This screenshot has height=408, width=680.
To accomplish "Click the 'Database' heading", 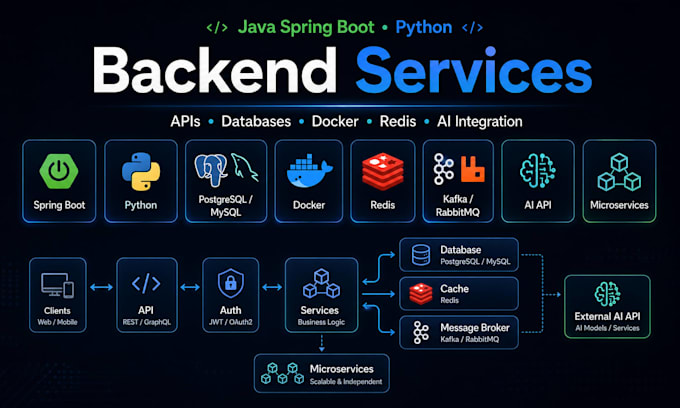I will tap(461, 250).
